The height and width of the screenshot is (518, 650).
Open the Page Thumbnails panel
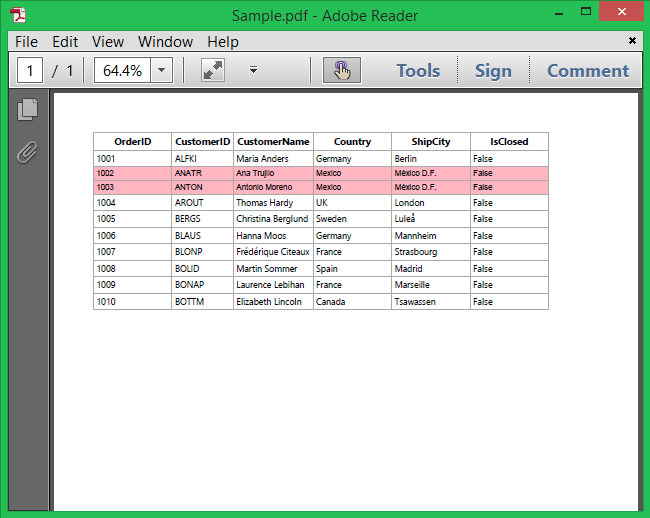tap(27, 109)
